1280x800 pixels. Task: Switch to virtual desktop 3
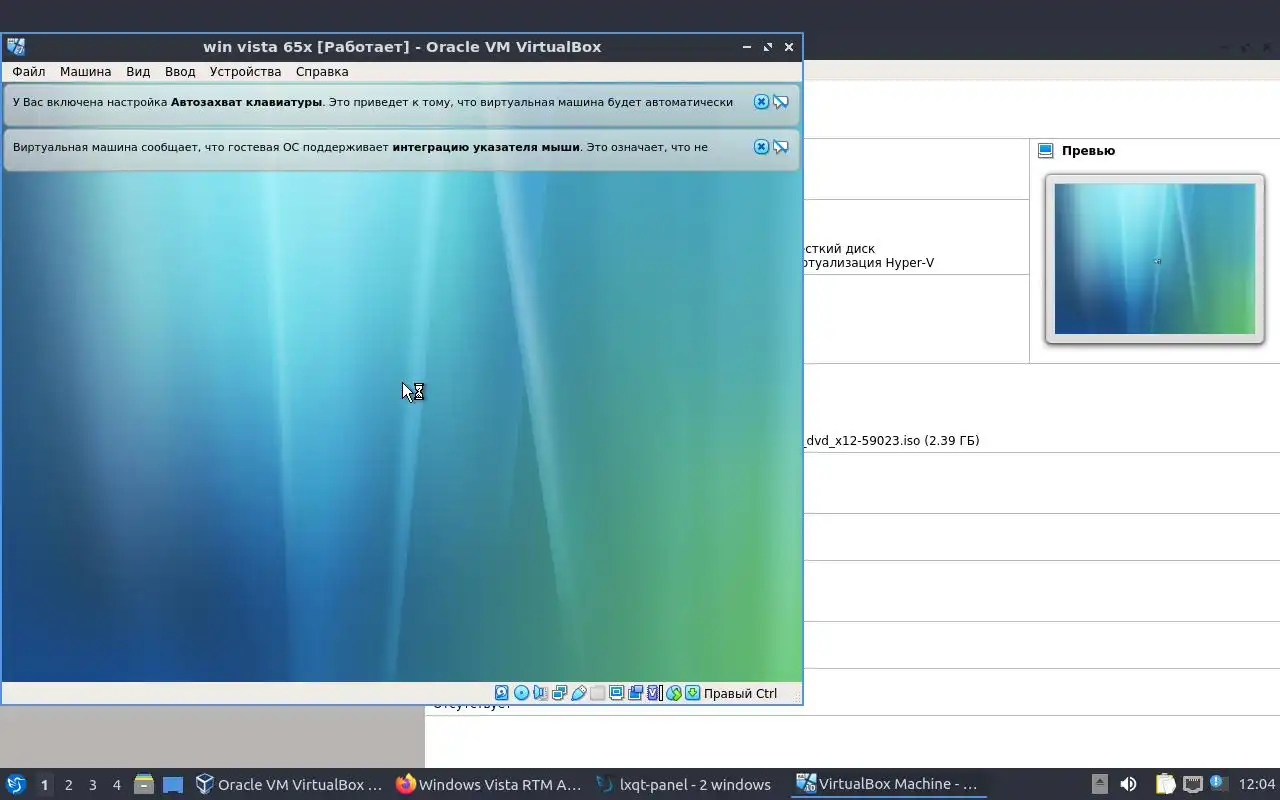point(92,785)
